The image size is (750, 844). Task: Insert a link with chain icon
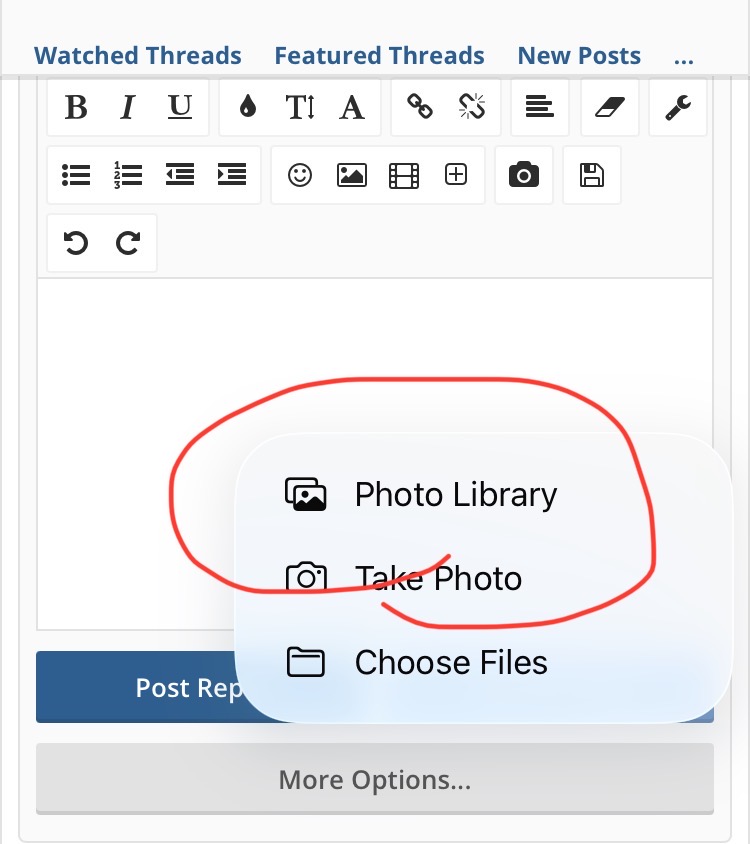tap(420, 108)
